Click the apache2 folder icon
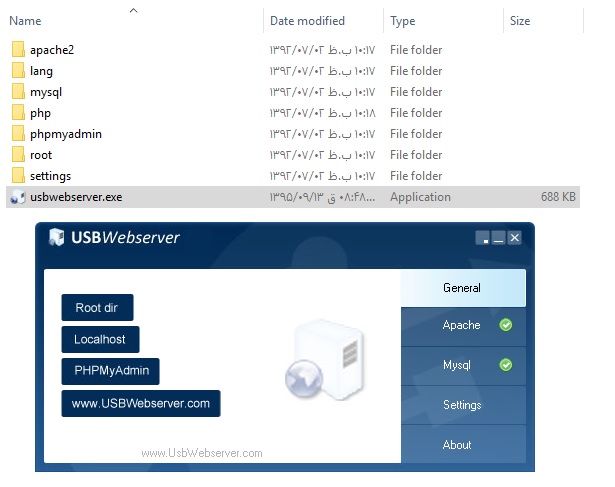The width and height of the screenshot is (615, 487). (x=17, y=50)
